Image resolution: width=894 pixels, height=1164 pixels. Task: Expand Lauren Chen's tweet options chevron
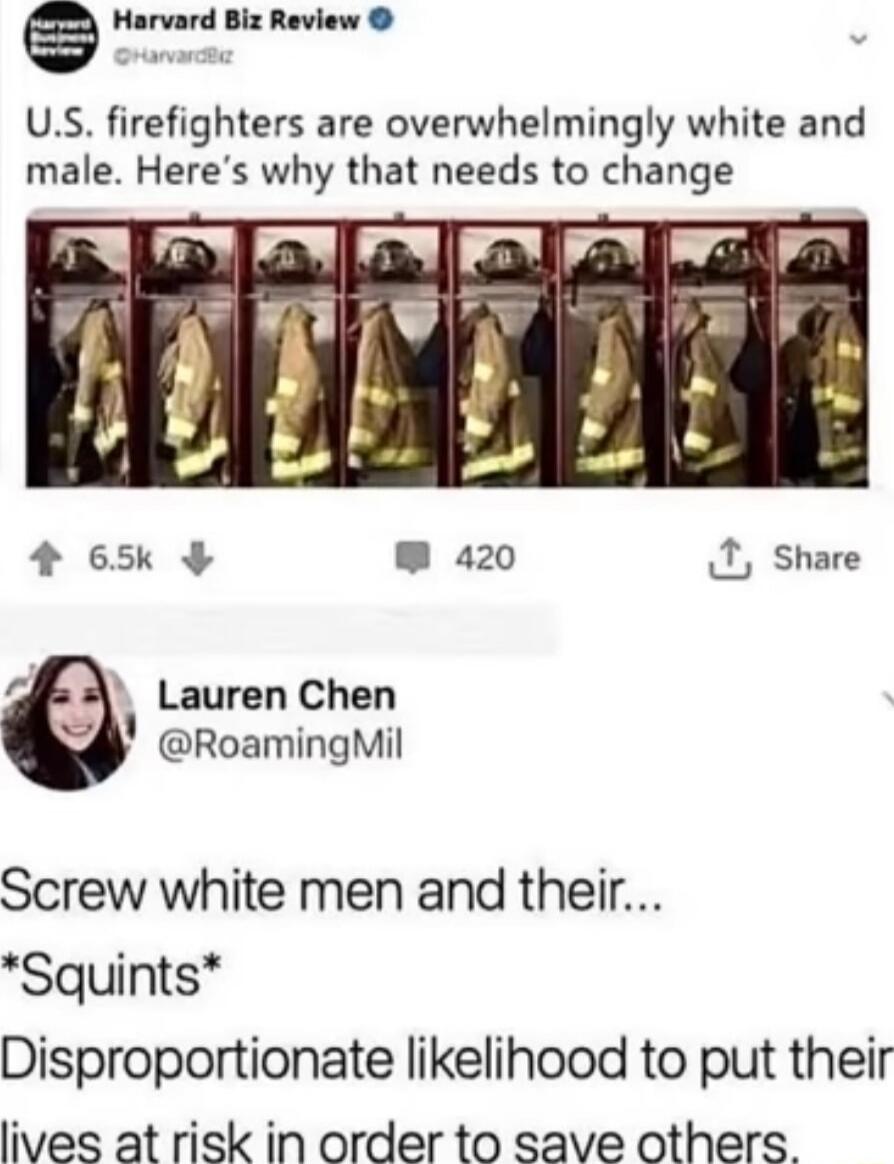887,699
